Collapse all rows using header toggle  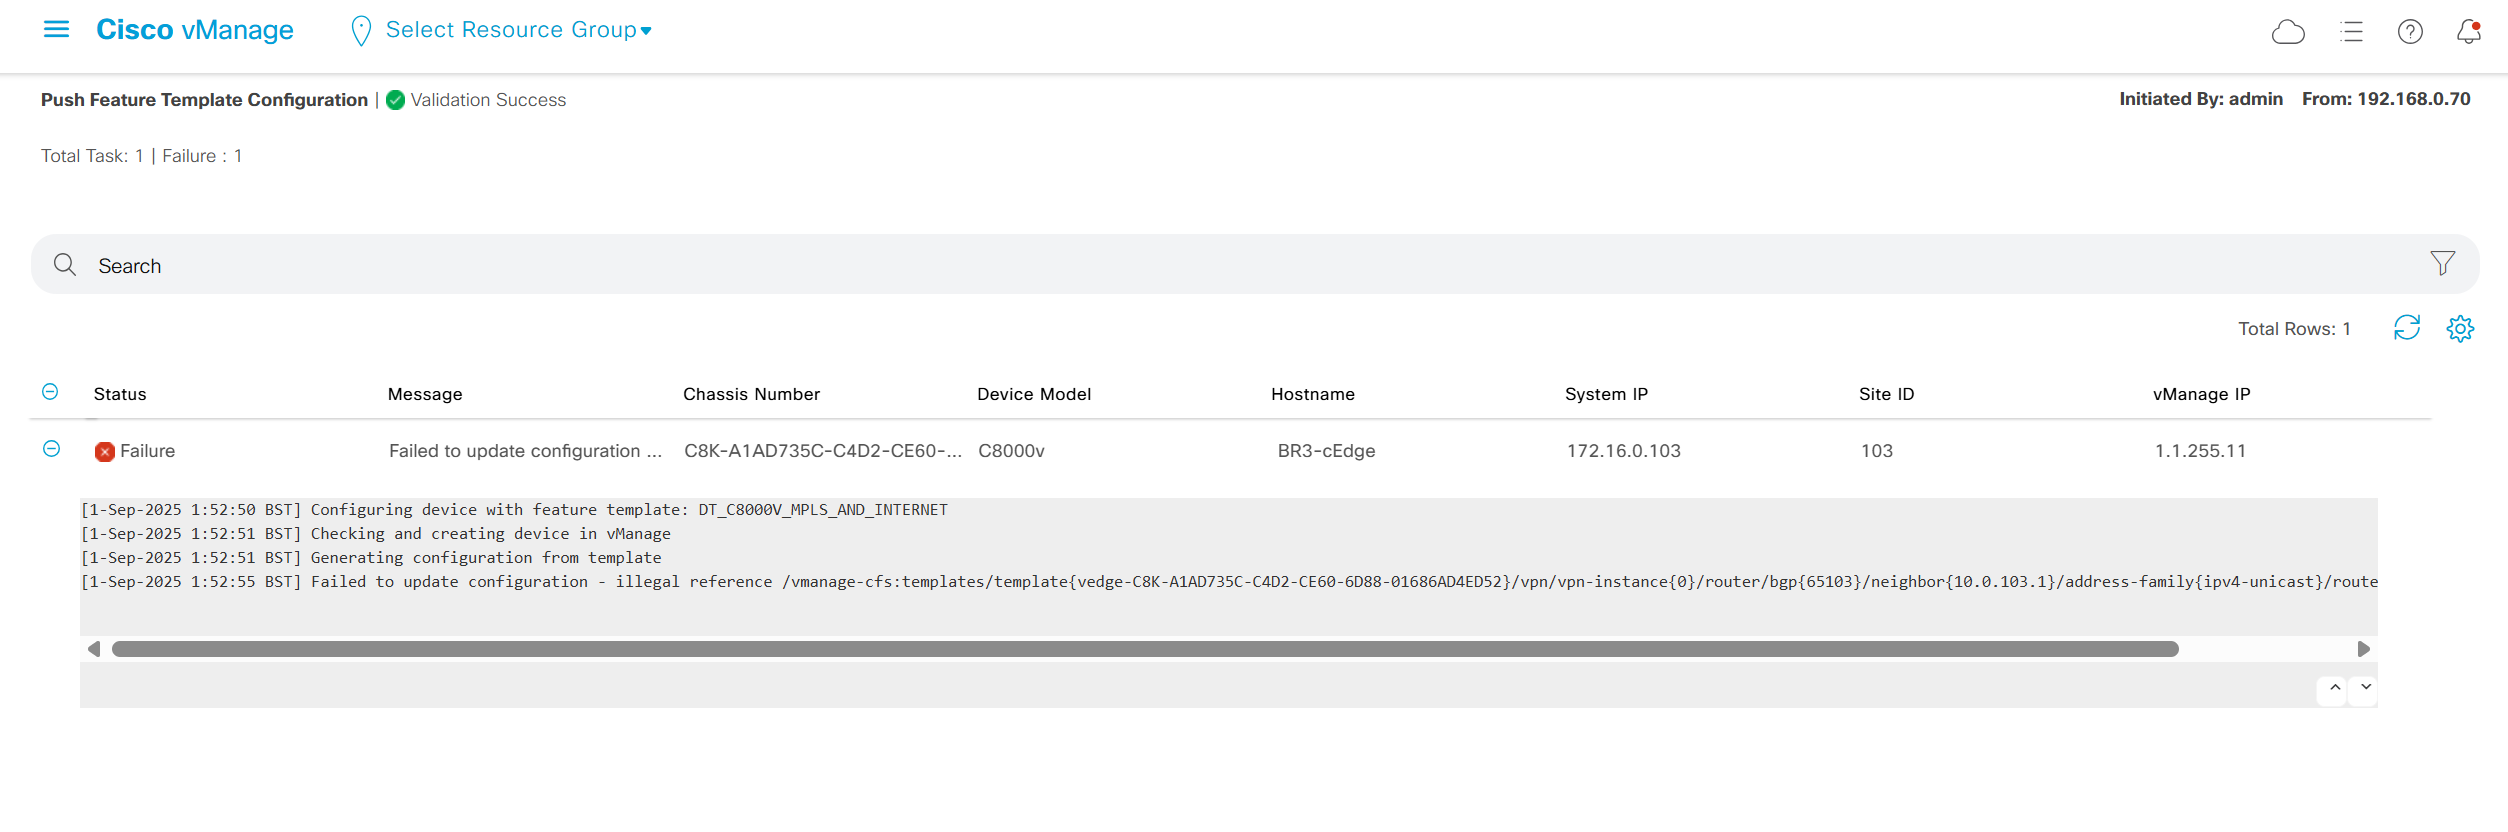tap(50, 392)
